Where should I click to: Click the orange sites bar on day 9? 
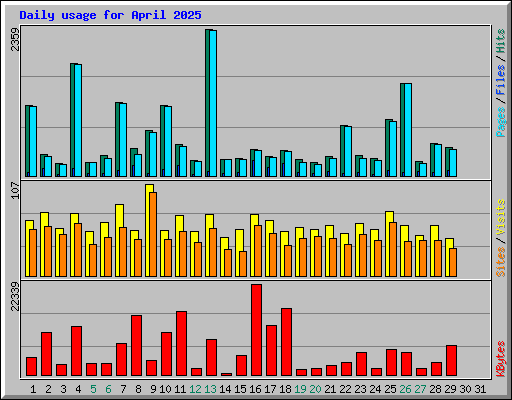pos(153,234)
